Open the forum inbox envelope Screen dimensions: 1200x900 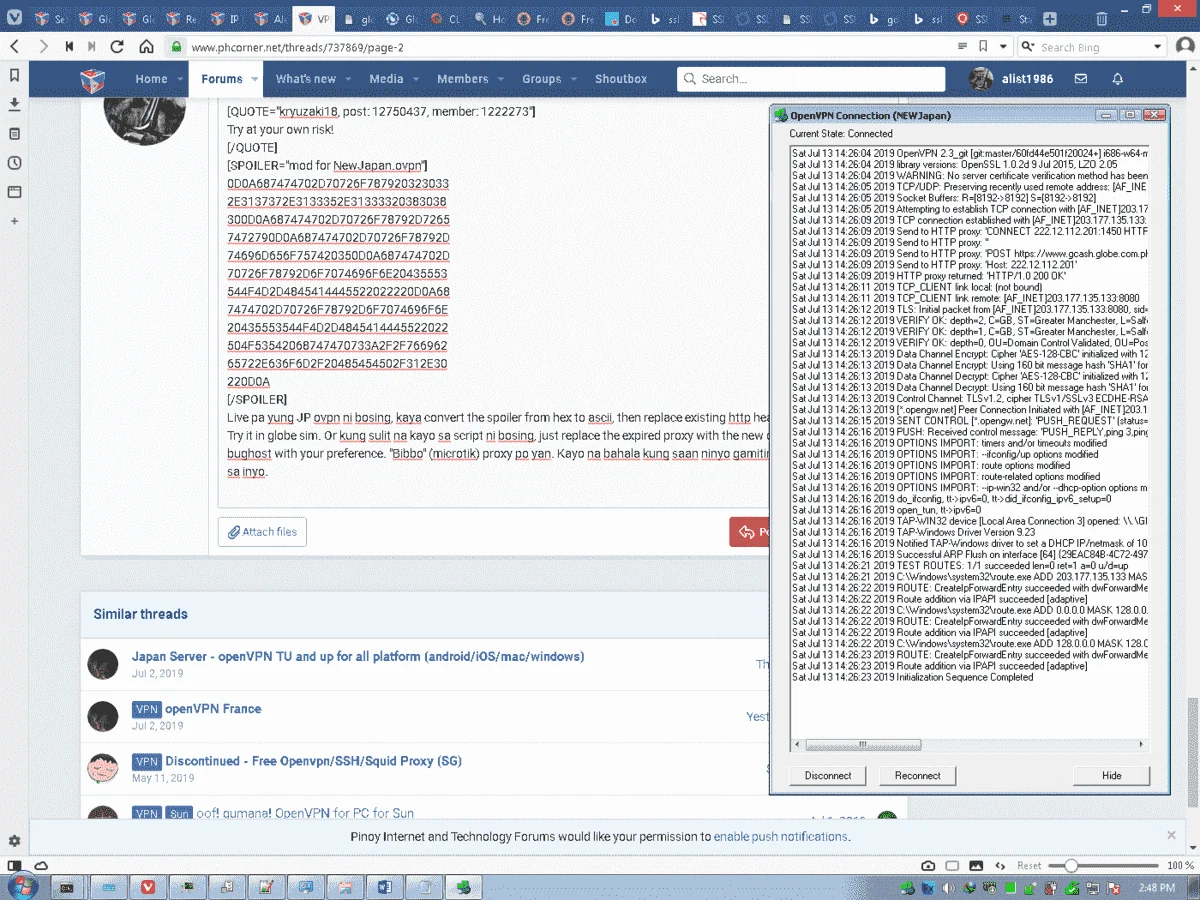pyautogui.click(x=1081, y=79)
